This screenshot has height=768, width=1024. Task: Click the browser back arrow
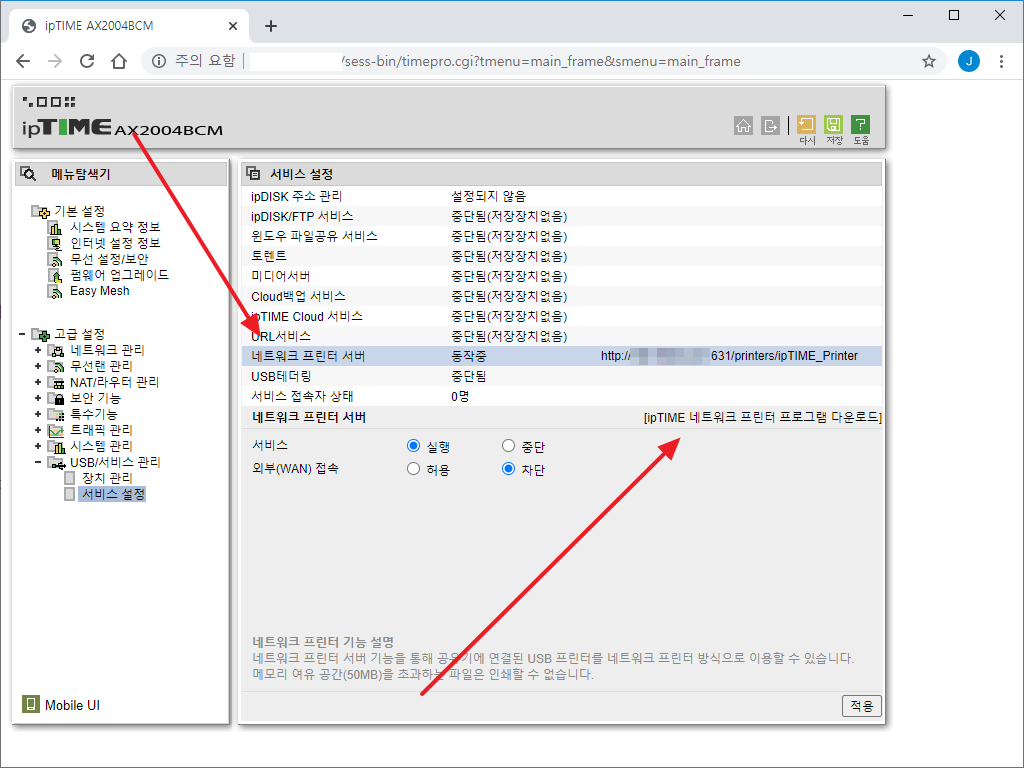(23, 61)
